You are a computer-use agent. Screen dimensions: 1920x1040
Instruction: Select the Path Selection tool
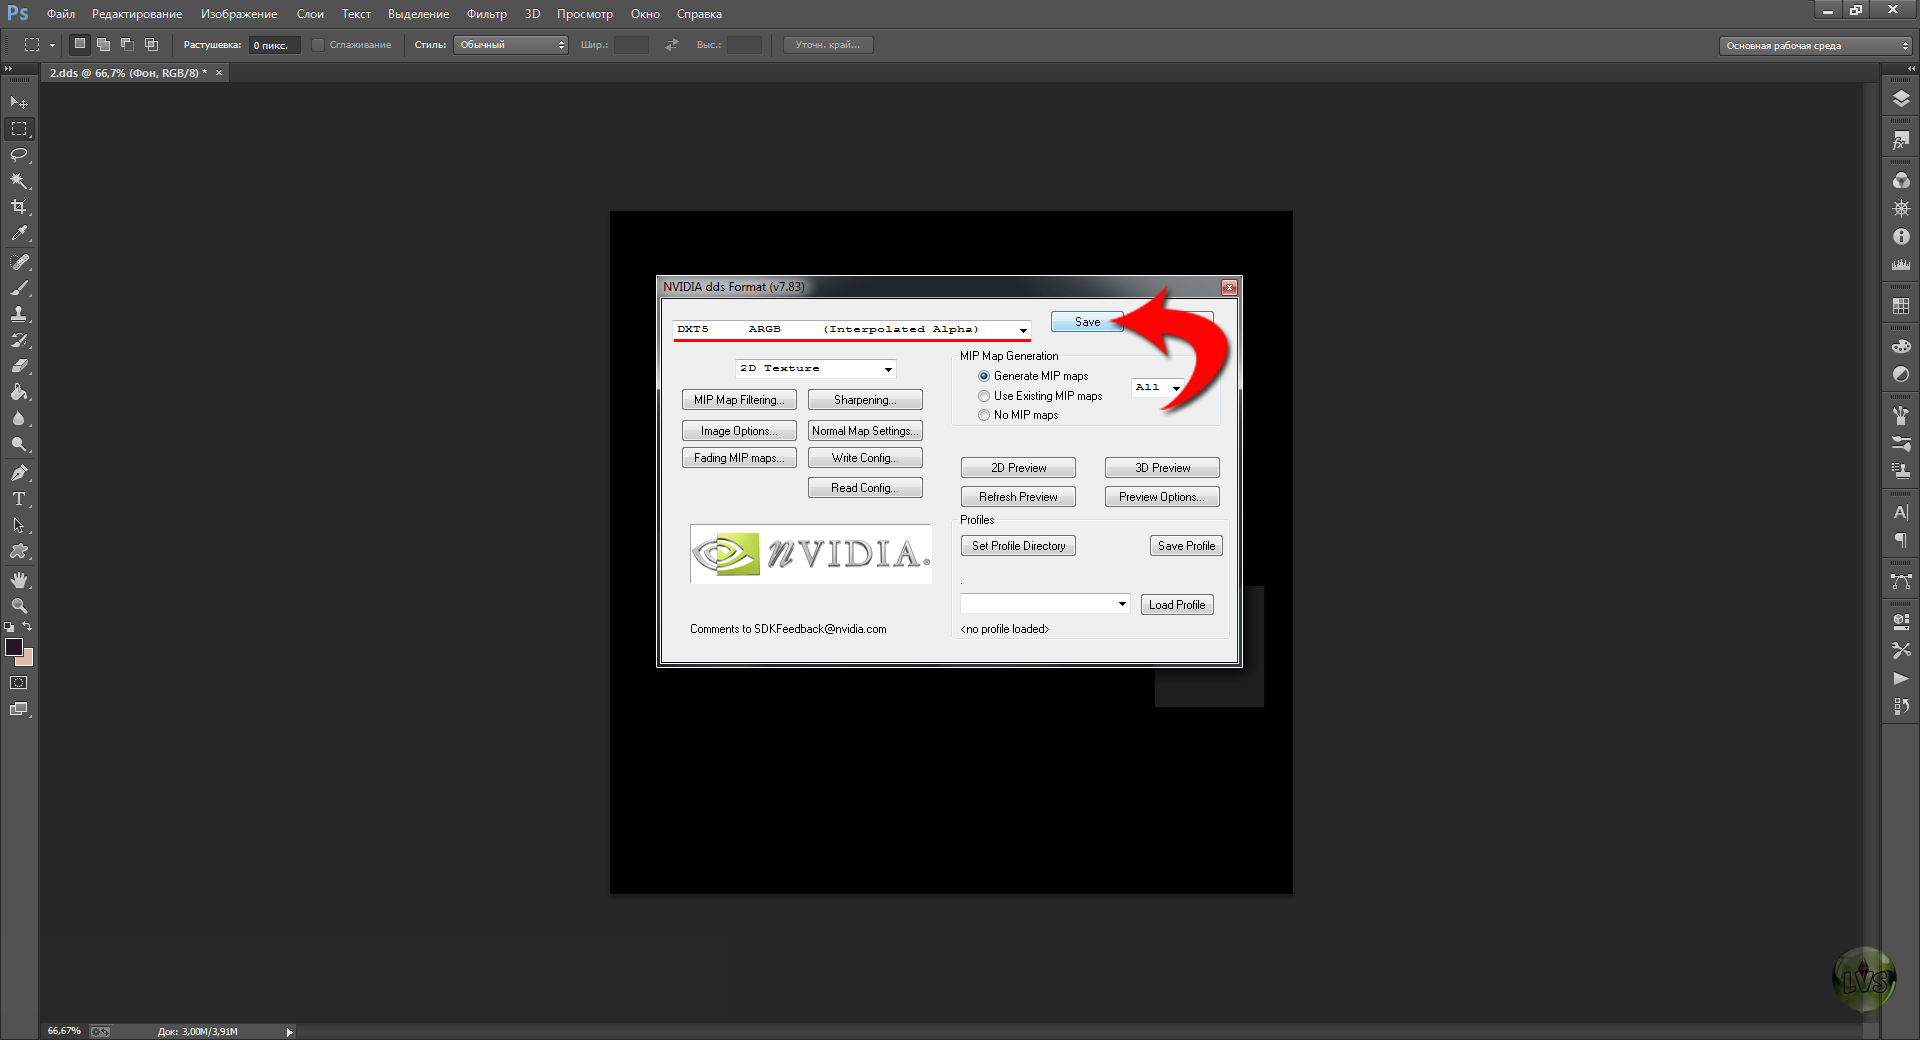[19, 525]
